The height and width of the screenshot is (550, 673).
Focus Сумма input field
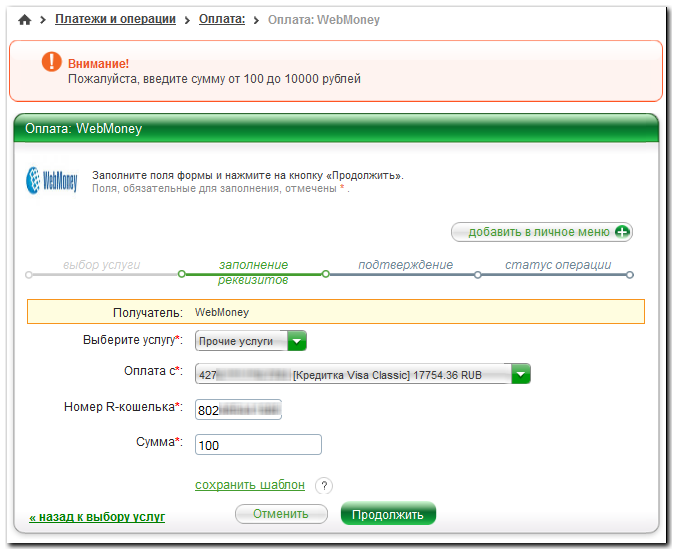point(258,445)
